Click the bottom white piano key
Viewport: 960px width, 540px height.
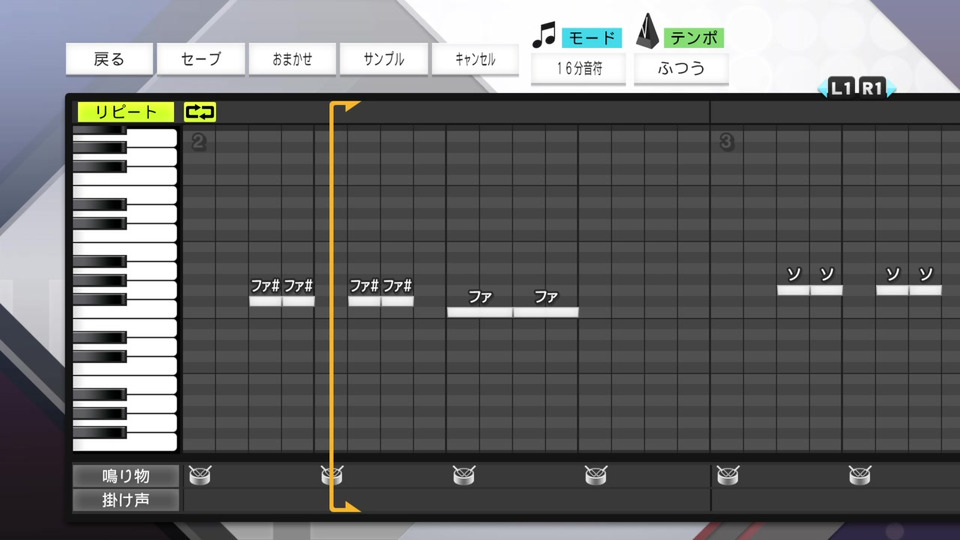pos(125,443)
